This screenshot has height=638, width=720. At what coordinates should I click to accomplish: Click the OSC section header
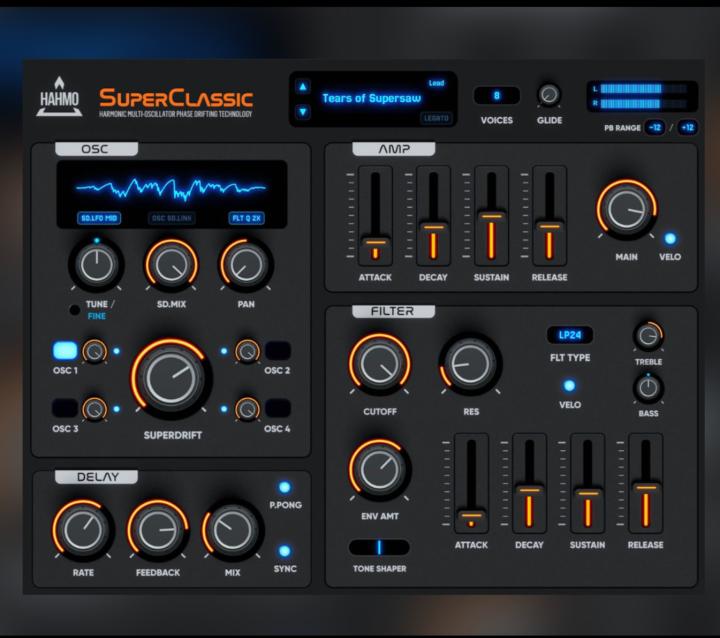96,149
